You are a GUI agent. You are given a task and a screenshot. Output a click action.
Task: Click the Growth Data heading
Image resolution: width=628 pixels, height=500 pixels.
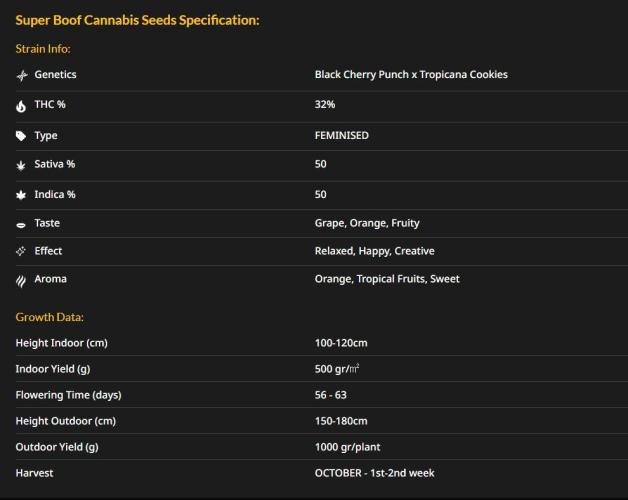pyautogui.click(x=50, y=317)
